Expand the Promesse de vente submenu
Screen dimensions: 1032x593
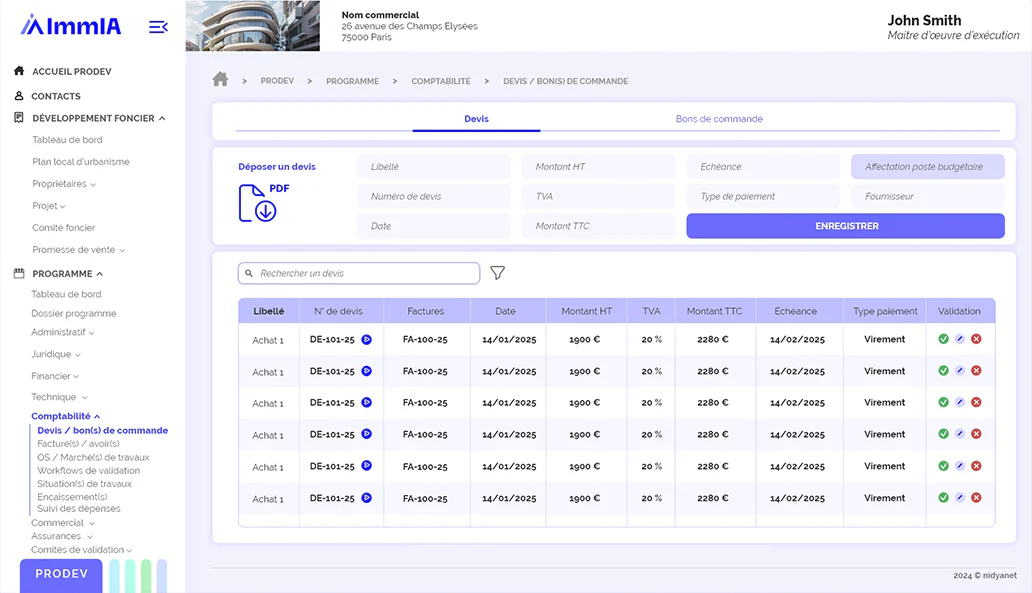122,251
